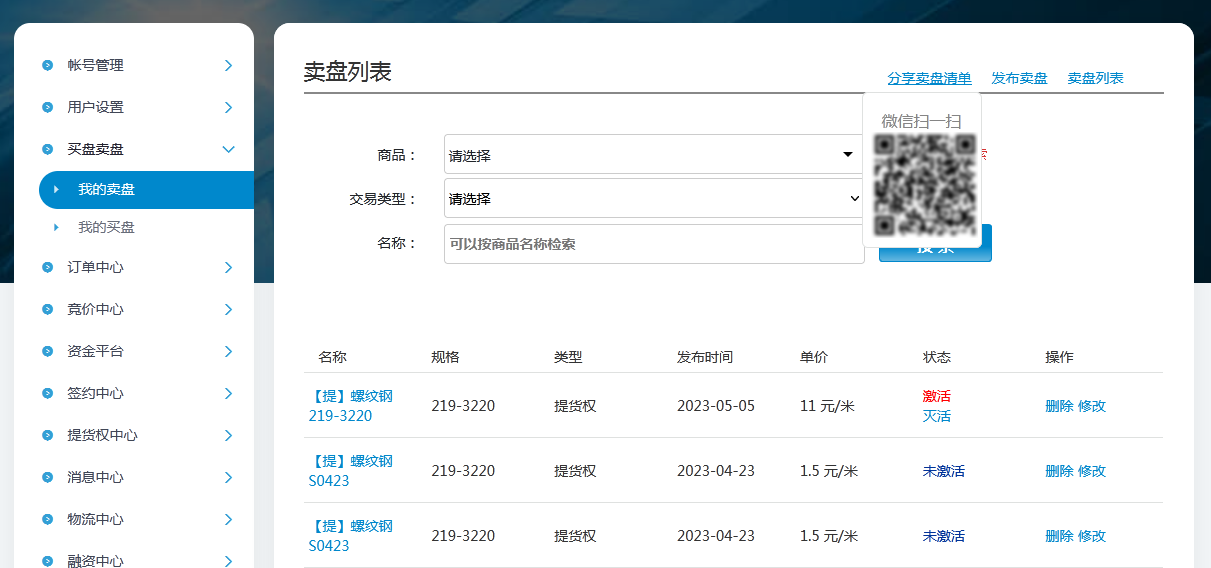Image resolution: width=1211 pixels, height=568 pixels.
Task: Open the 商品 dropdown selector
Action: pyautogui.click(x=653, y=155)
